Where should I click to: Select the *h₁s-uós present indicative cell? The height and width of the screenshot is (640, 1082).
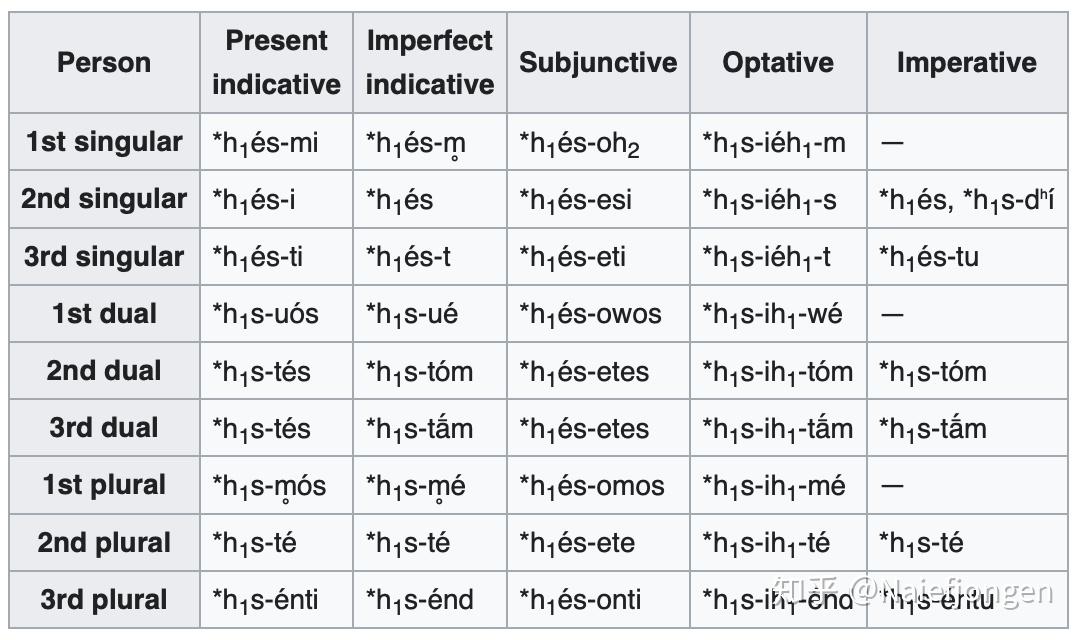(265, 315)
